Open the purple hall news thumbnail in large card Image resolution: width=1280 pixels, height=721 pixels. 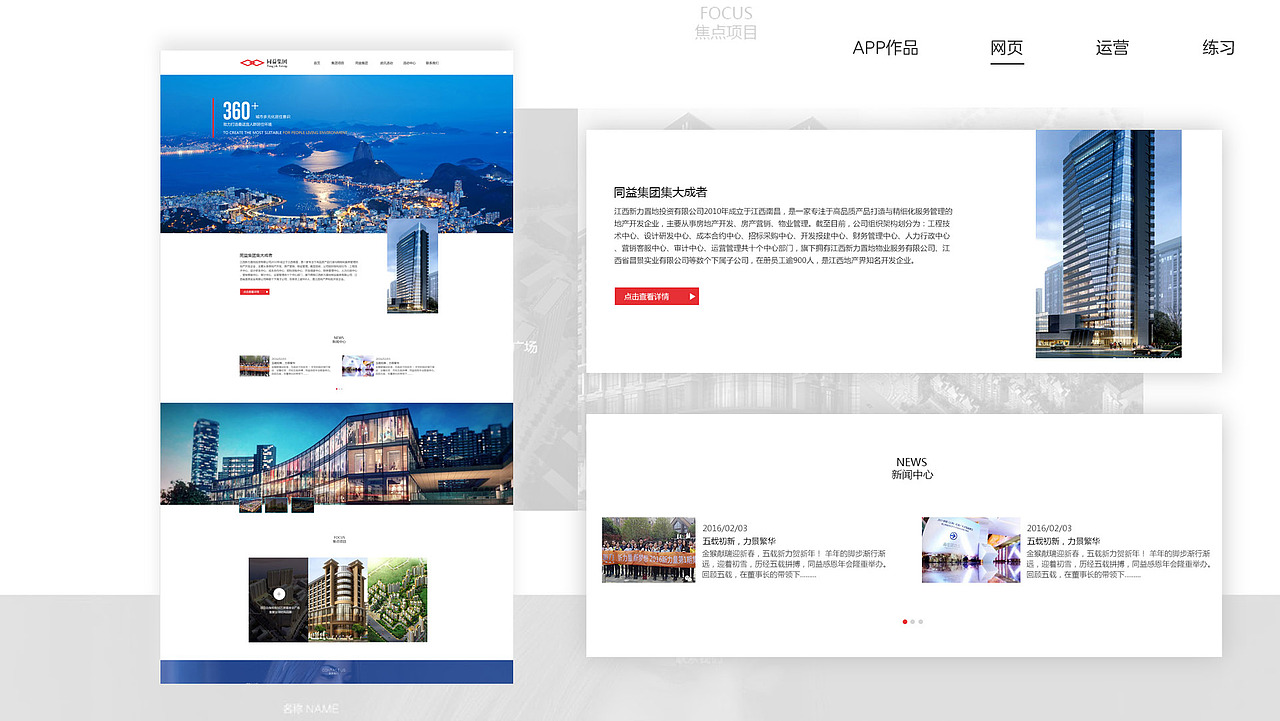pos(971,550)
